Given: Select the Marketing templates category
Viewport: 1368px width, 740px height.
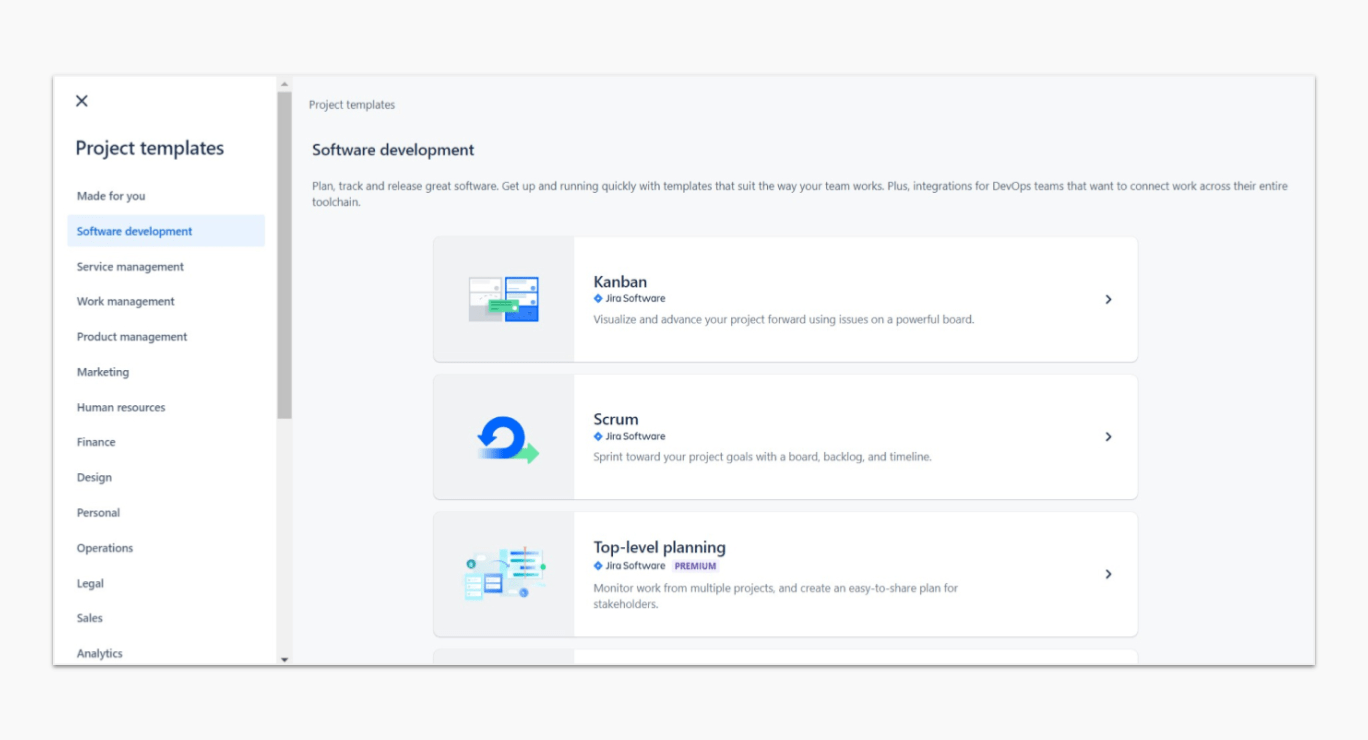Looking at the screenshot, I should click(x=103, y=372).
